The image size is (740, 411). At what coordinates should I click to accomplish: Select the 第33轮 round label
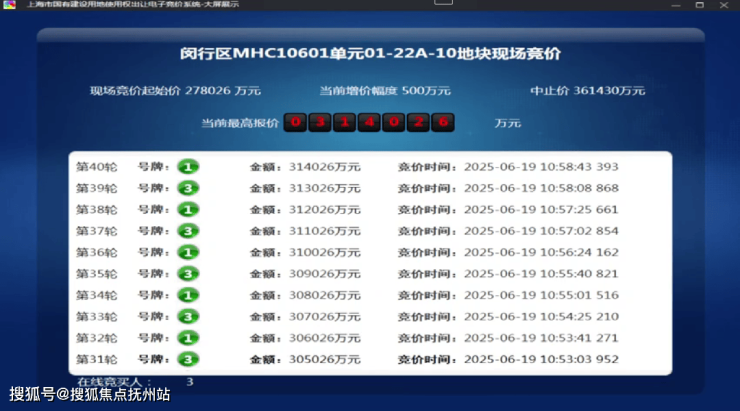click(97, 317)
